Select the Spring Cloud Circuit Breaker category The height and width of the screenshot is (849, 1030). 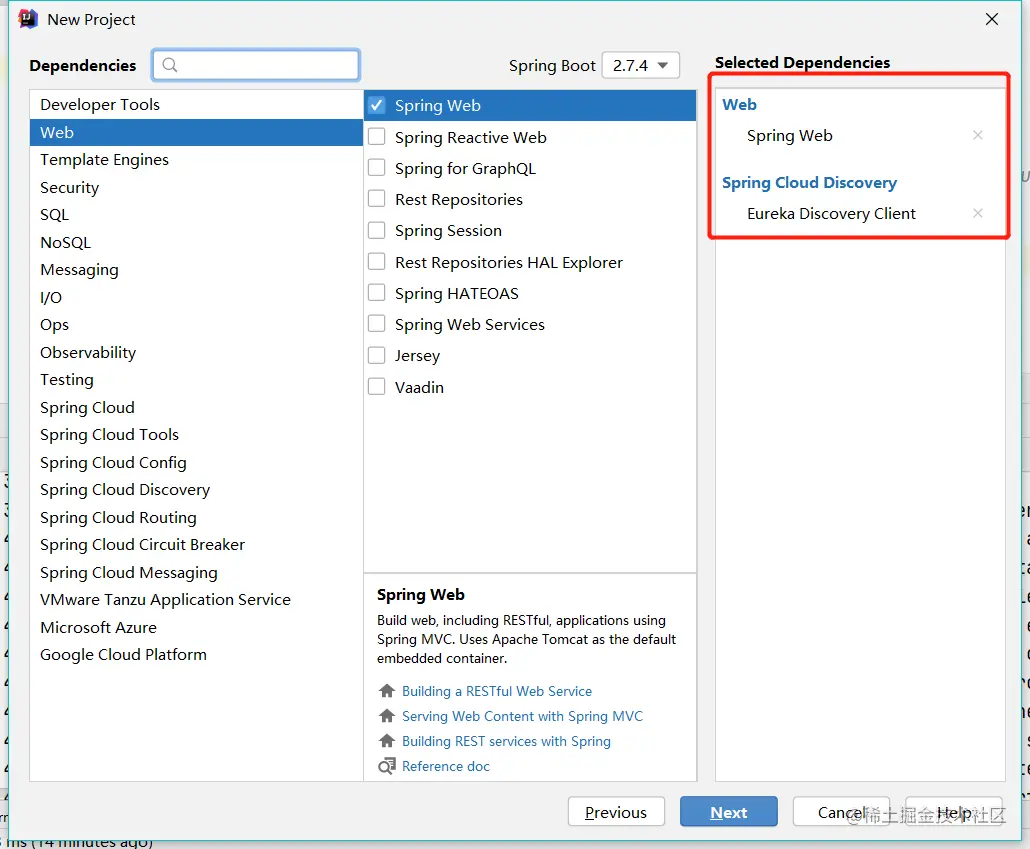coord(196,545)
